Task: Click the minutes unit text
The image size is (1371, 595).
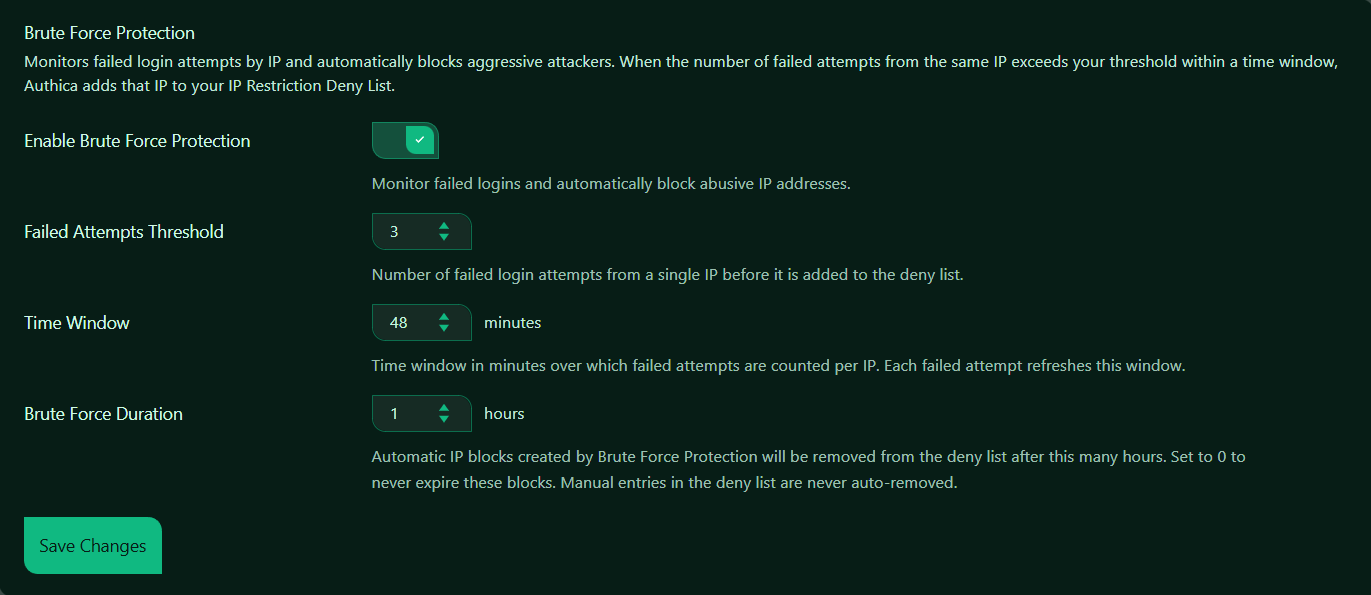Action: 512,323
